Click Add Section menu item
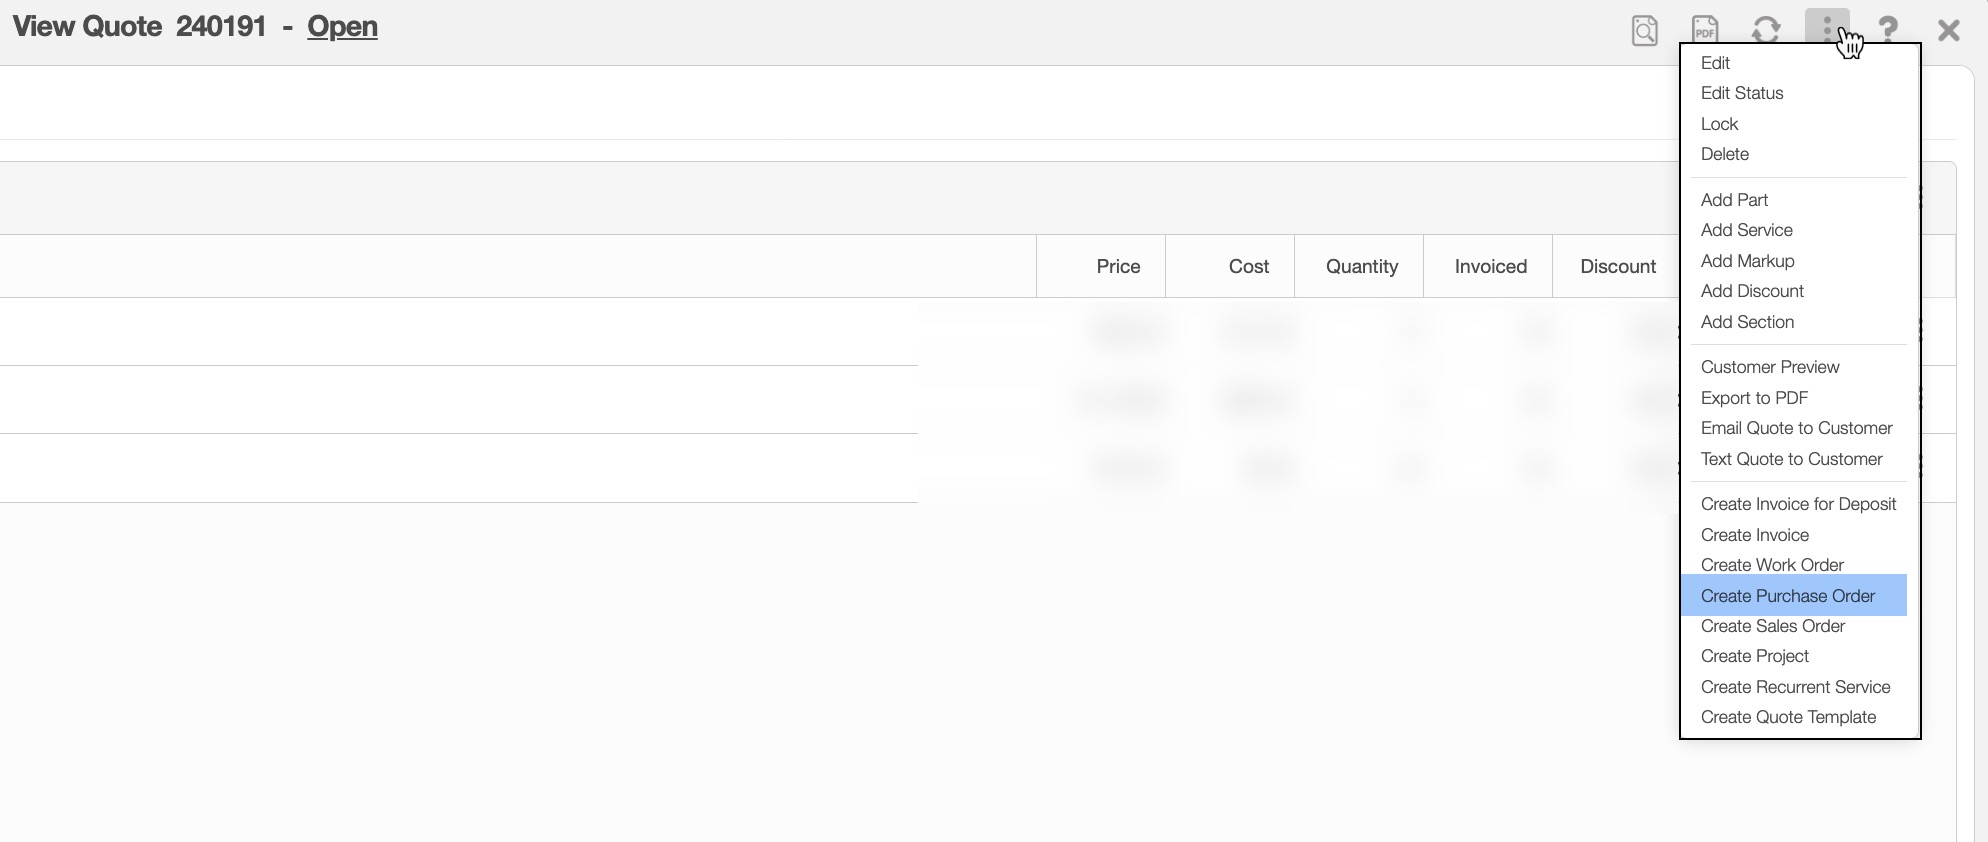1988x842 pixels. (x=1747, y=322)
